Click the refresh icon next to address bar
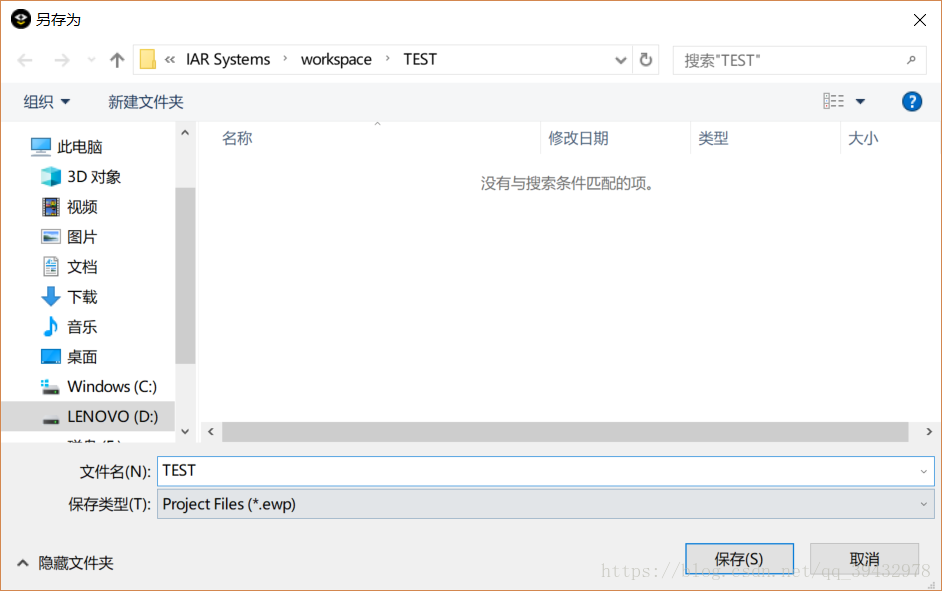This screenshot has height=591, width=942. pos(646,59)
